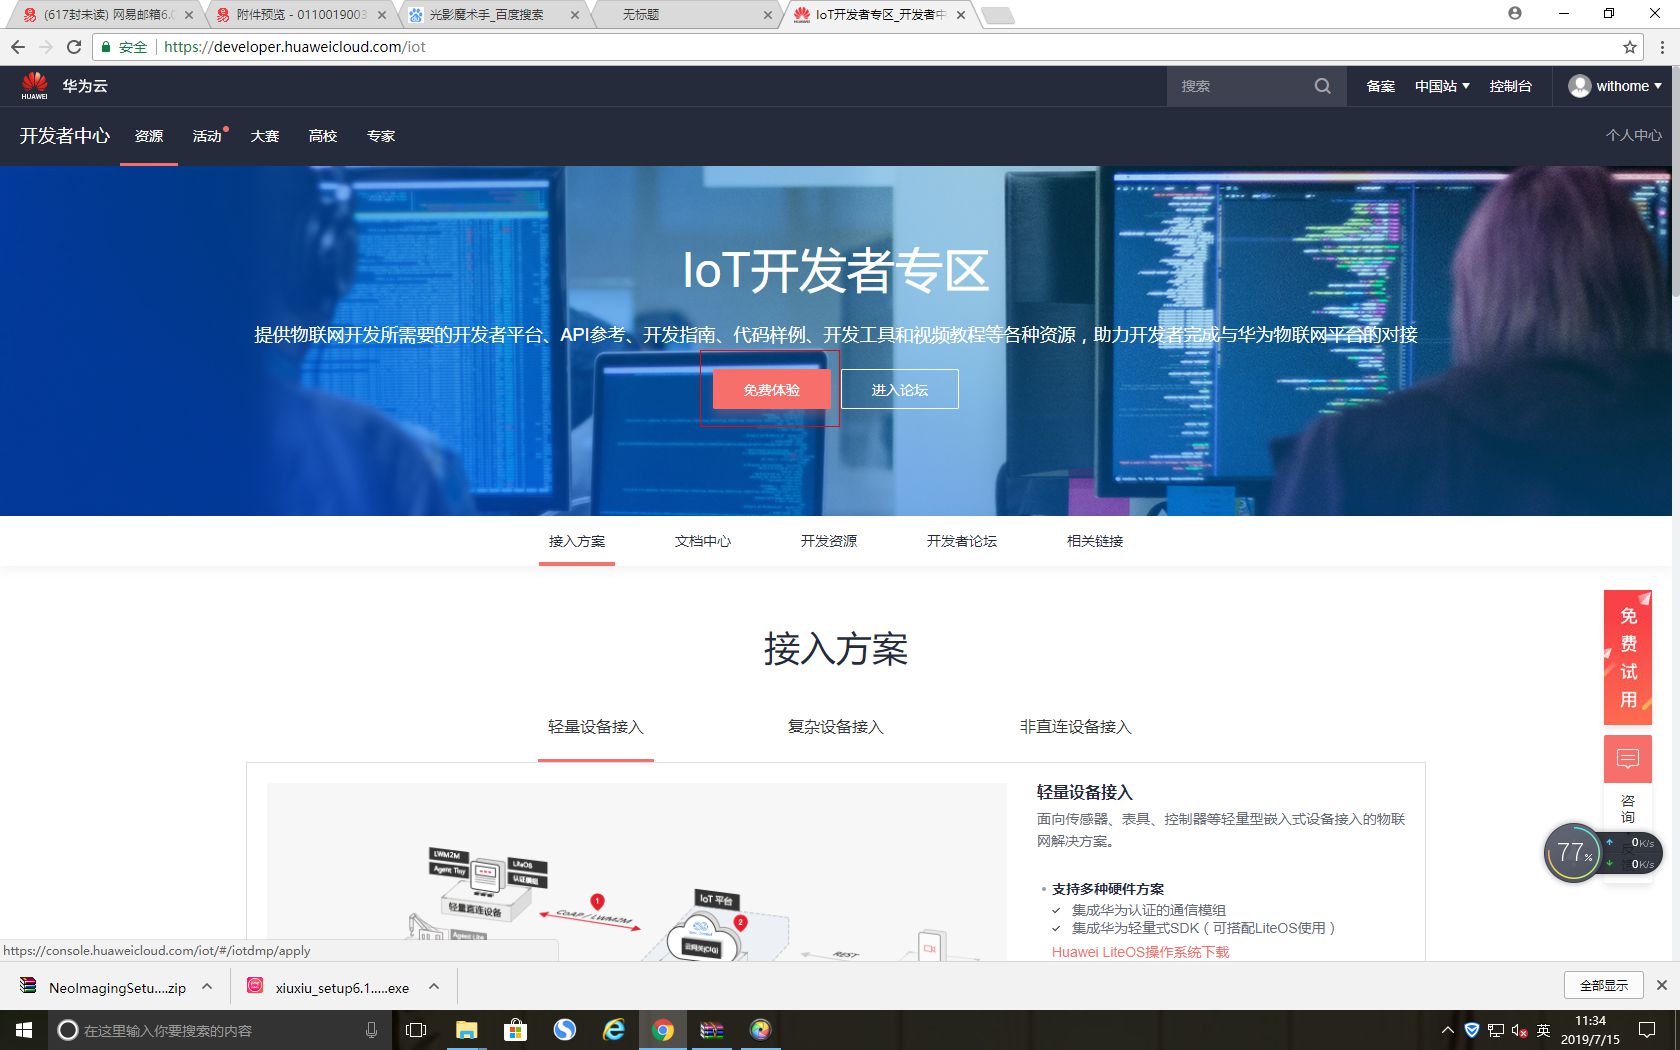Click the 免费体验 button

pyautogui.click(x=771, y=389)
